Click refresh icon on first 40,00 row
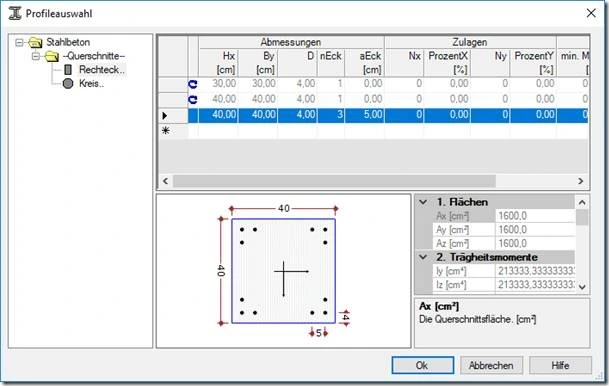The image size is (609, 386). (193, 100)
